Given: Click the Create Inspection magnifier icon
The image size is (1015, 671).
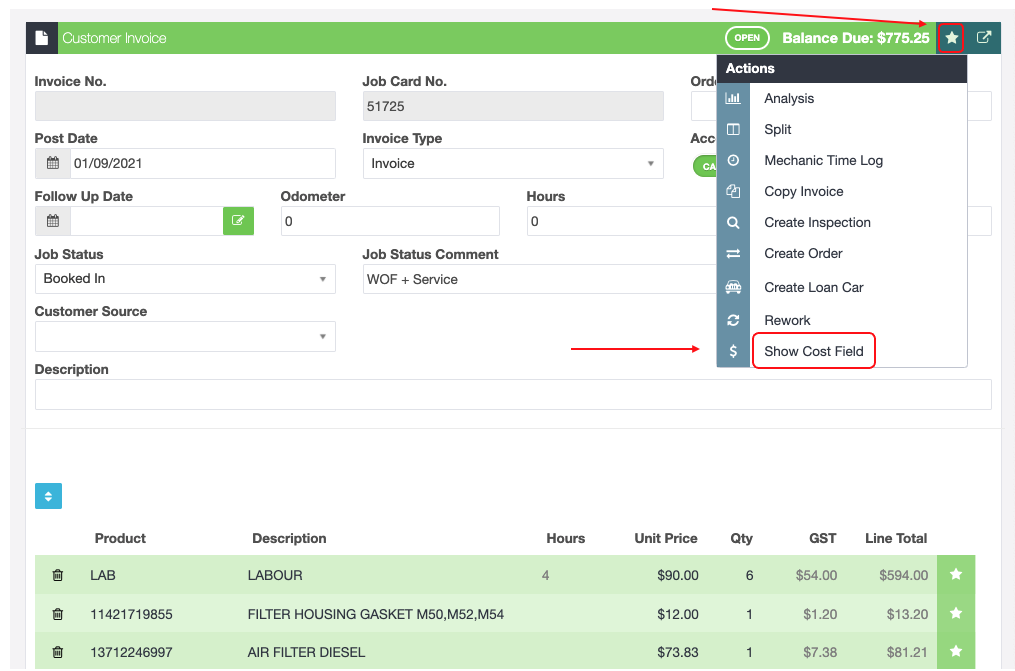Looking at the screenshot, I should coord(733,223).
